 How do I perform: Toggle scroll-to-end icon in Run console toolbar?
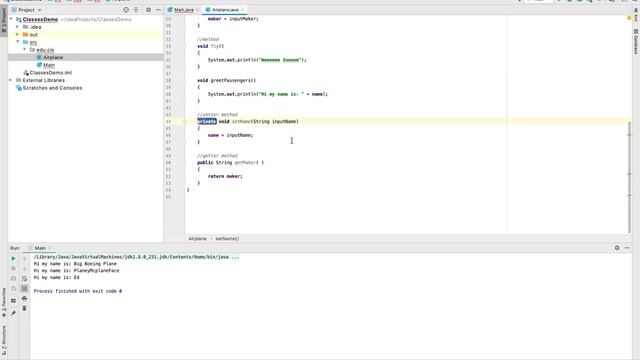pos(24,289)
